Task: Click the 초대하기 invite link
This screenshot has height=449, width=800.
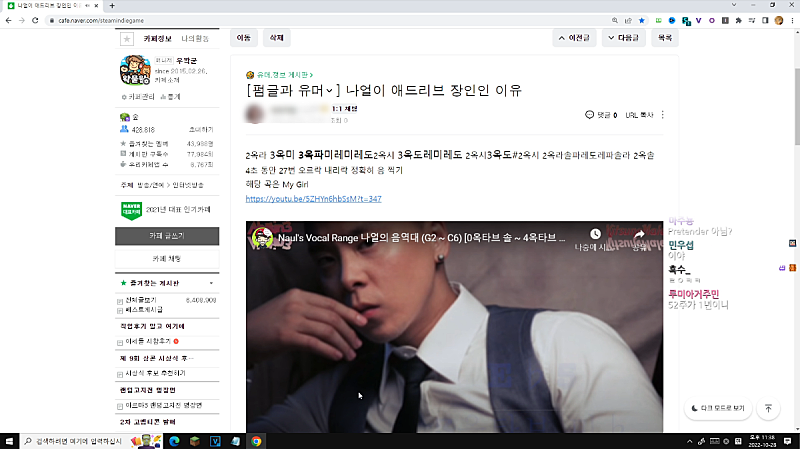Action: pos(201,130)
